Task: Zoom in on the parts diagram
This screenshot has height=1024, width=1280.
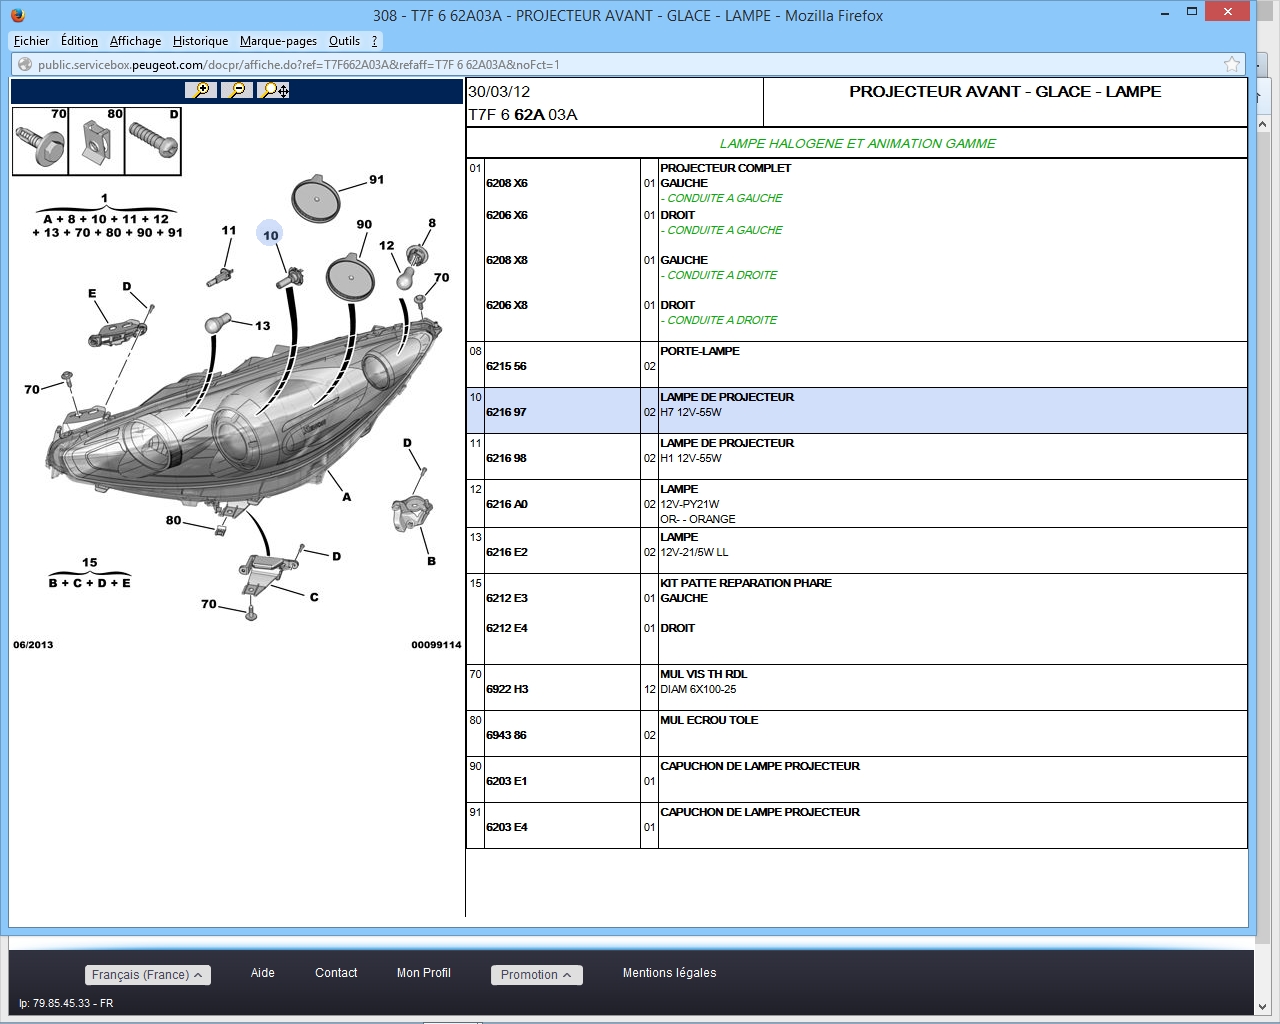Action: coord(201,90)
